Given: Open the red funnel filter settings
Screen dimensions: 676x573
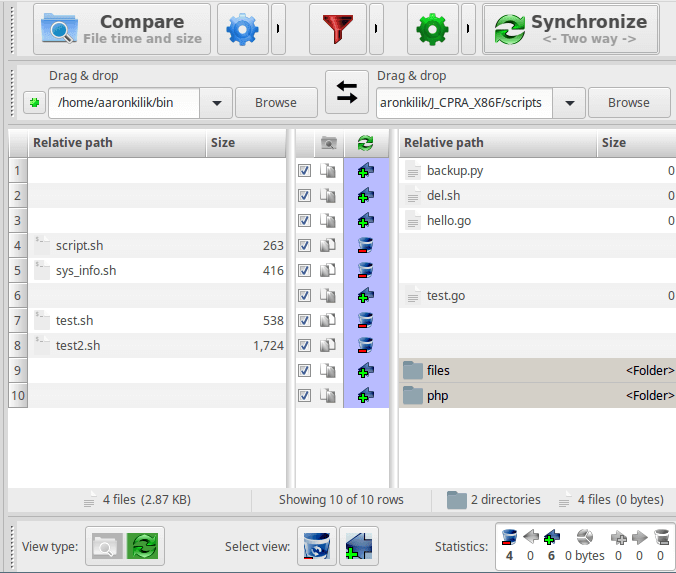Looking at the screenshot, I should coord(337,30).
